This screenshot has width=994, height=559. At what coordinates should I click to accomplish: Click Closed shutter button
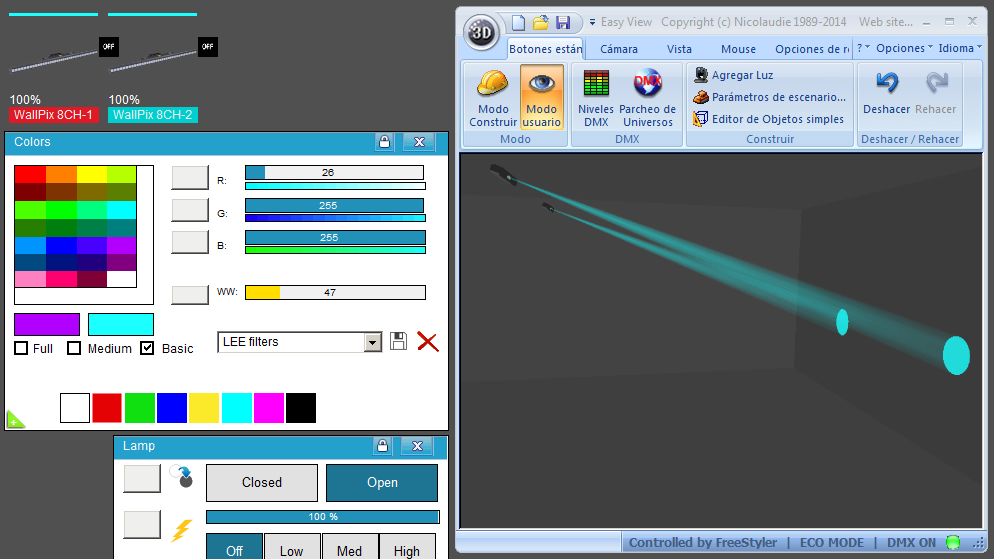(262, 483)
